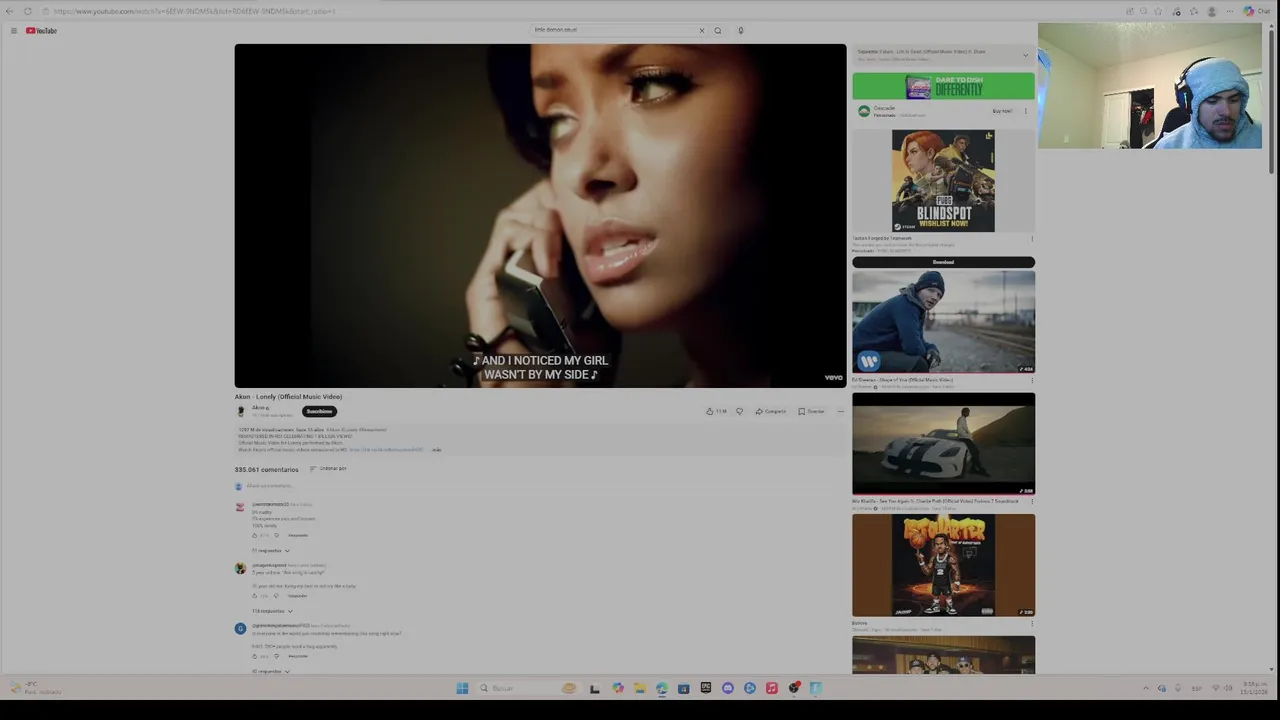Click the magnifier search button
The height and width of the screenshot is (720, 1280).
click(717, 30)
